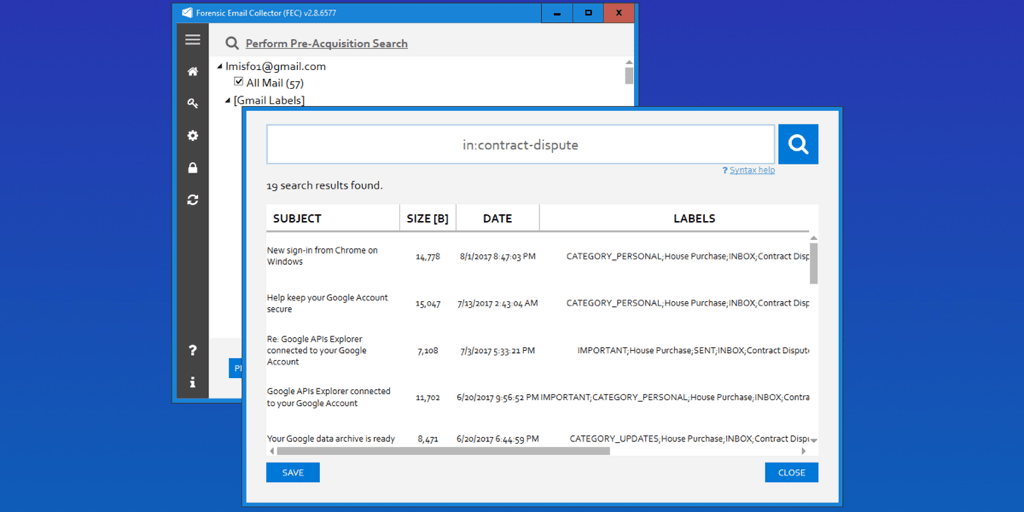Click the results vertical scrollbar thumb

click(x=814, y=263)
